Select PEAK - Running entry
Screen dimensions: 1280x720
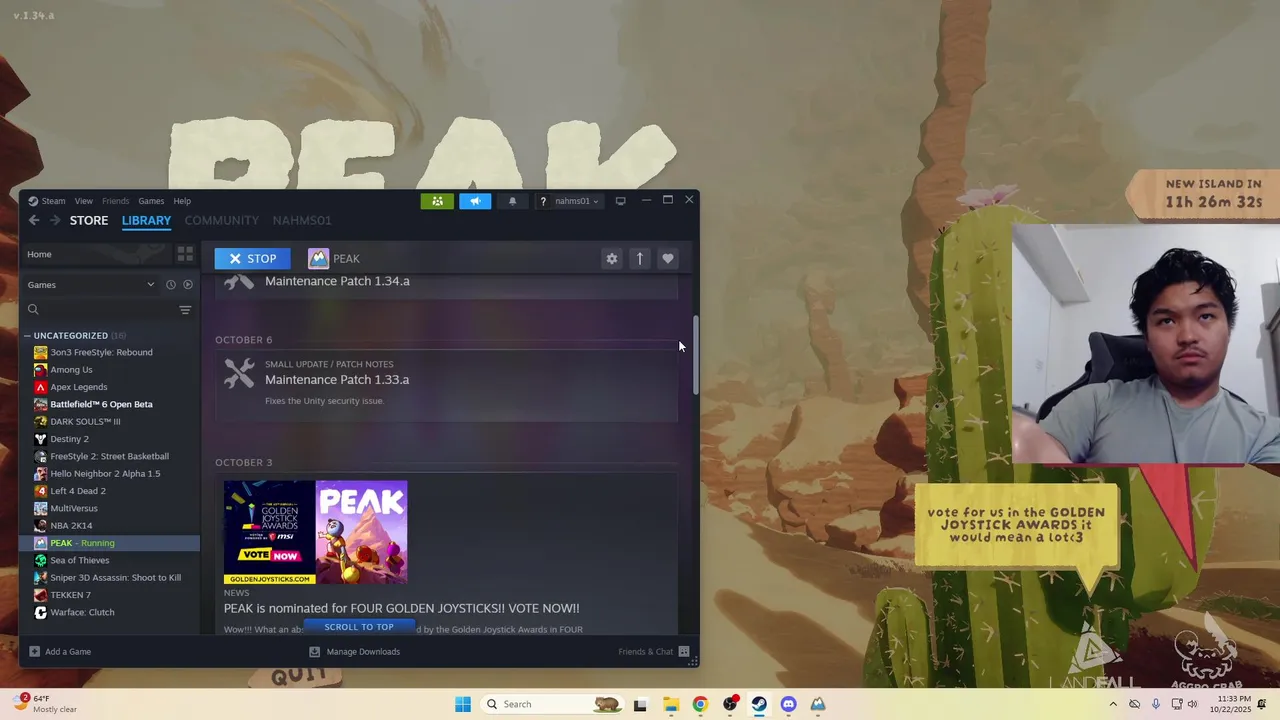pos(110,543)
